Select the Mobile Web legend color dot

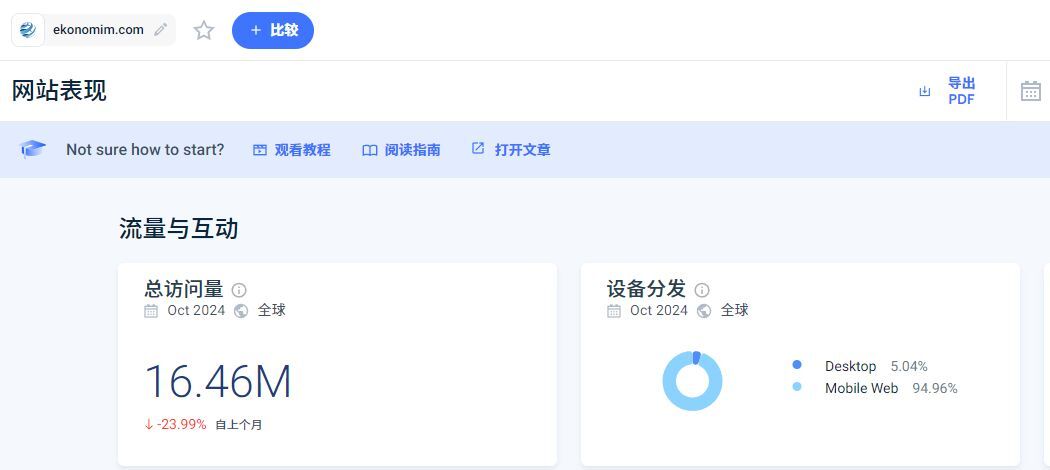coord(796,386)
